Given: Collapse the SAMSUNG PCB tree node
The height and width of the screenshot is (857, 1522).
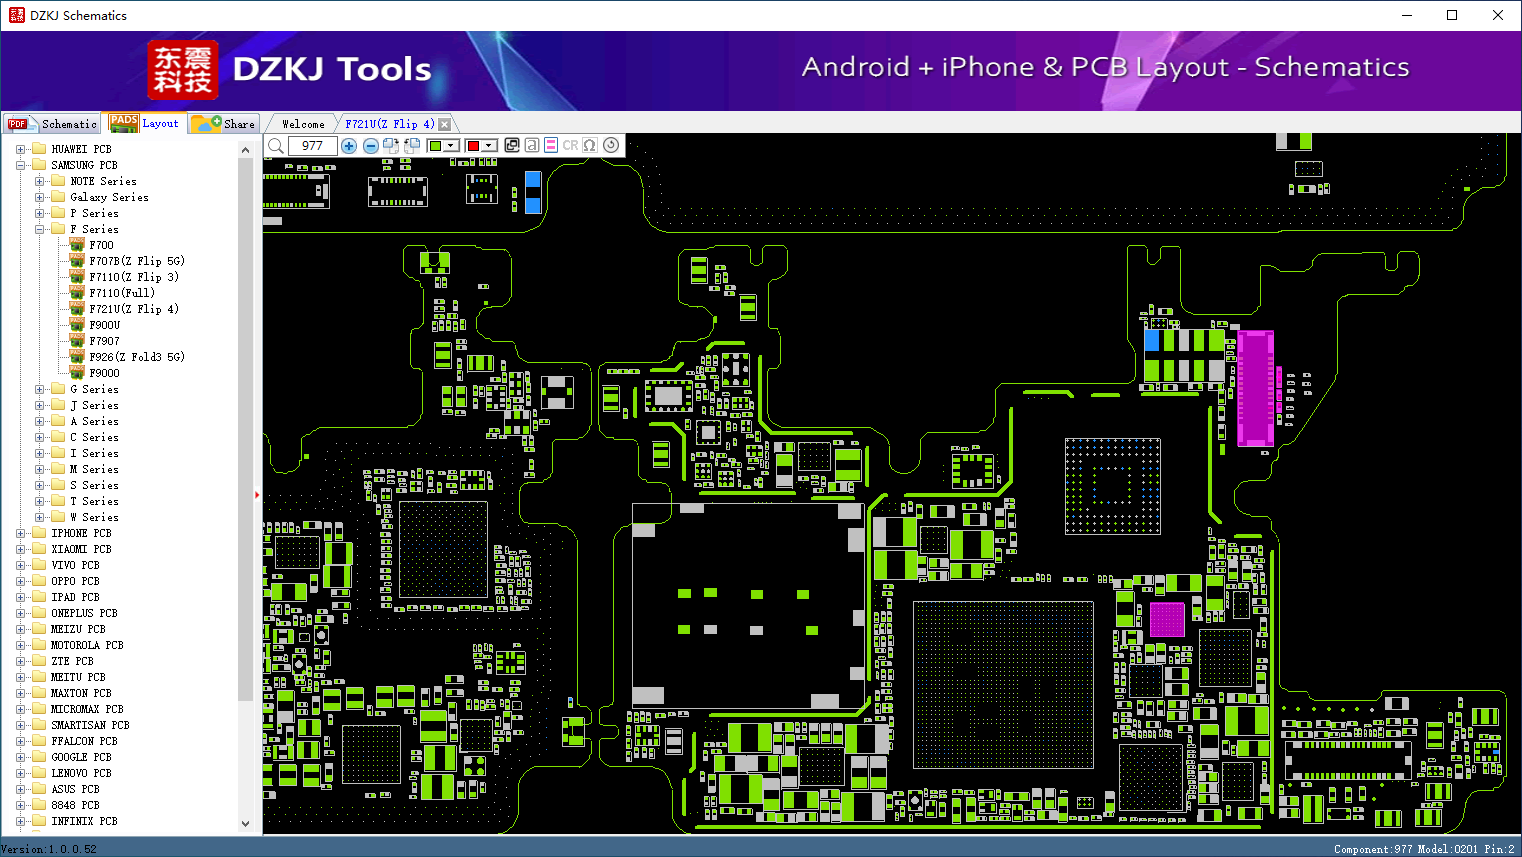Looking at the screenshot, I should click(x=21, y=165).
